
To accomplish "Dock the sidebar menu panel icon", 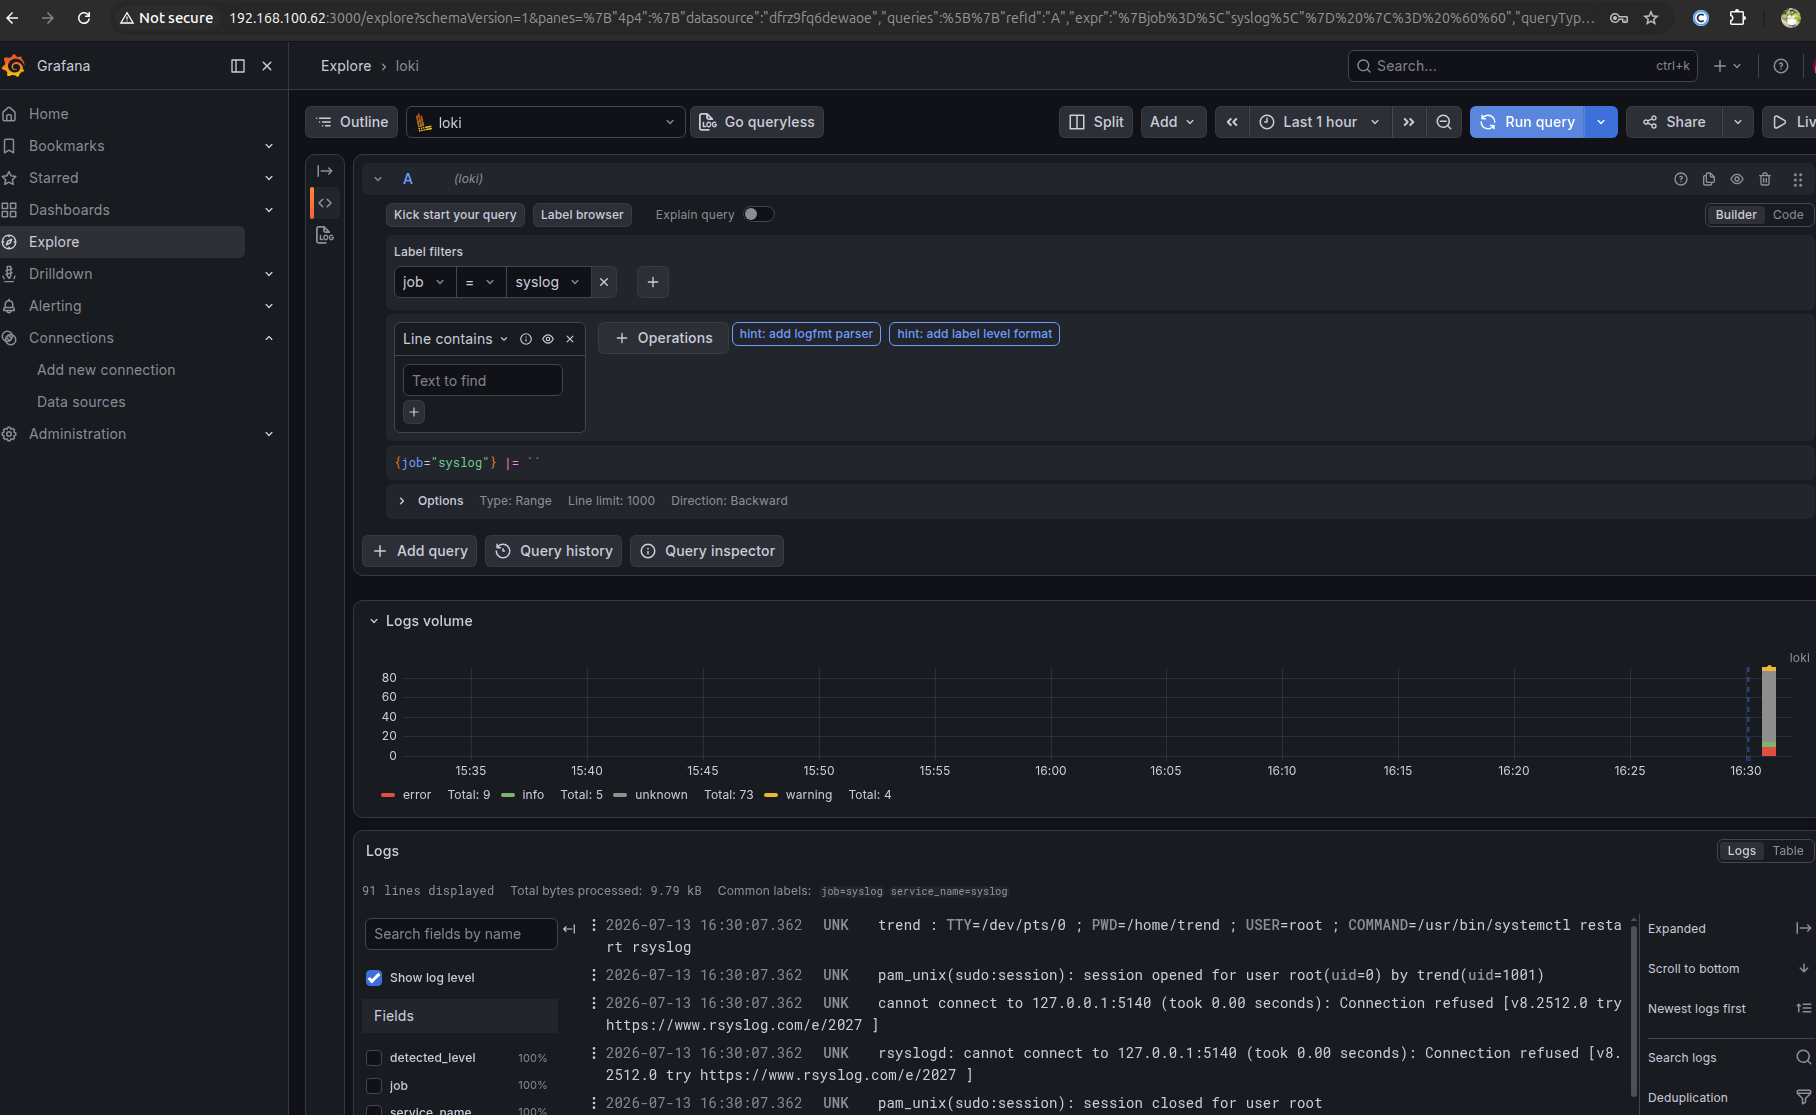I will (x=238, y=66).
